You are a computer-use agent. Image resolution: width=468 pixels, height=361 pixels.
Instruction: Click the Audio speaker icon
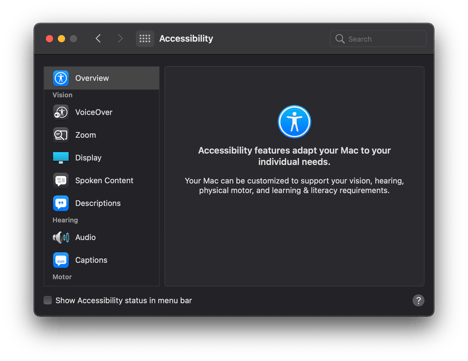tap(61, 237)
